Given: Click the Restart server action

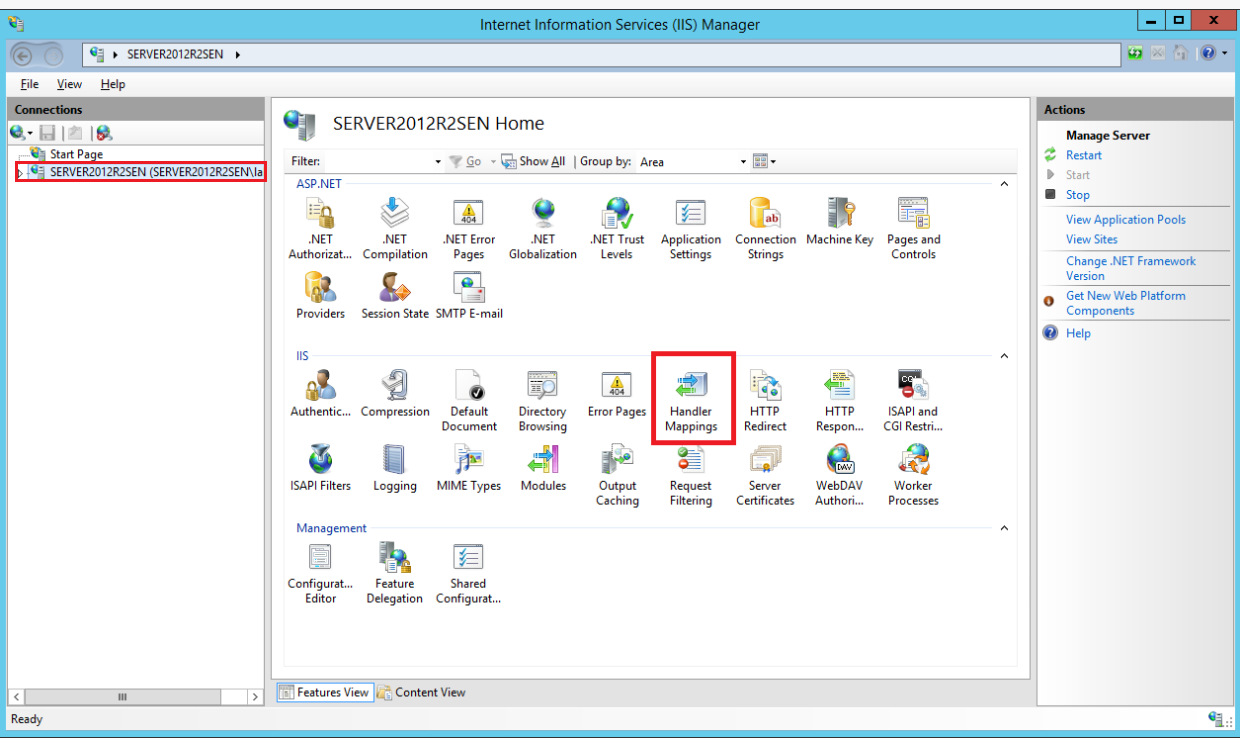Looking at the screenshot, I should (x=1083, y=155).
